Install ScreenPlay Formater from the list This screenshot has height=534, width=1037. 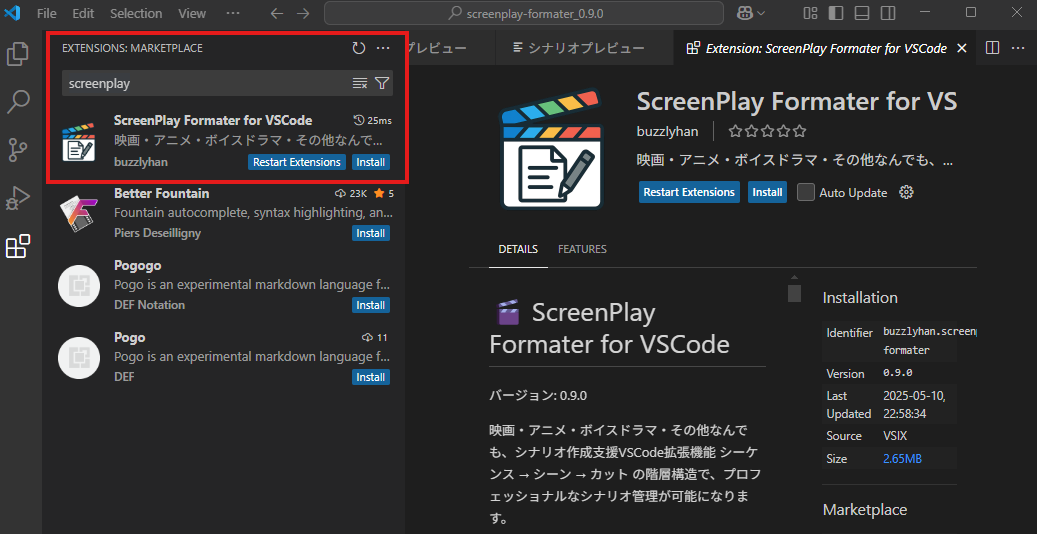371,162
